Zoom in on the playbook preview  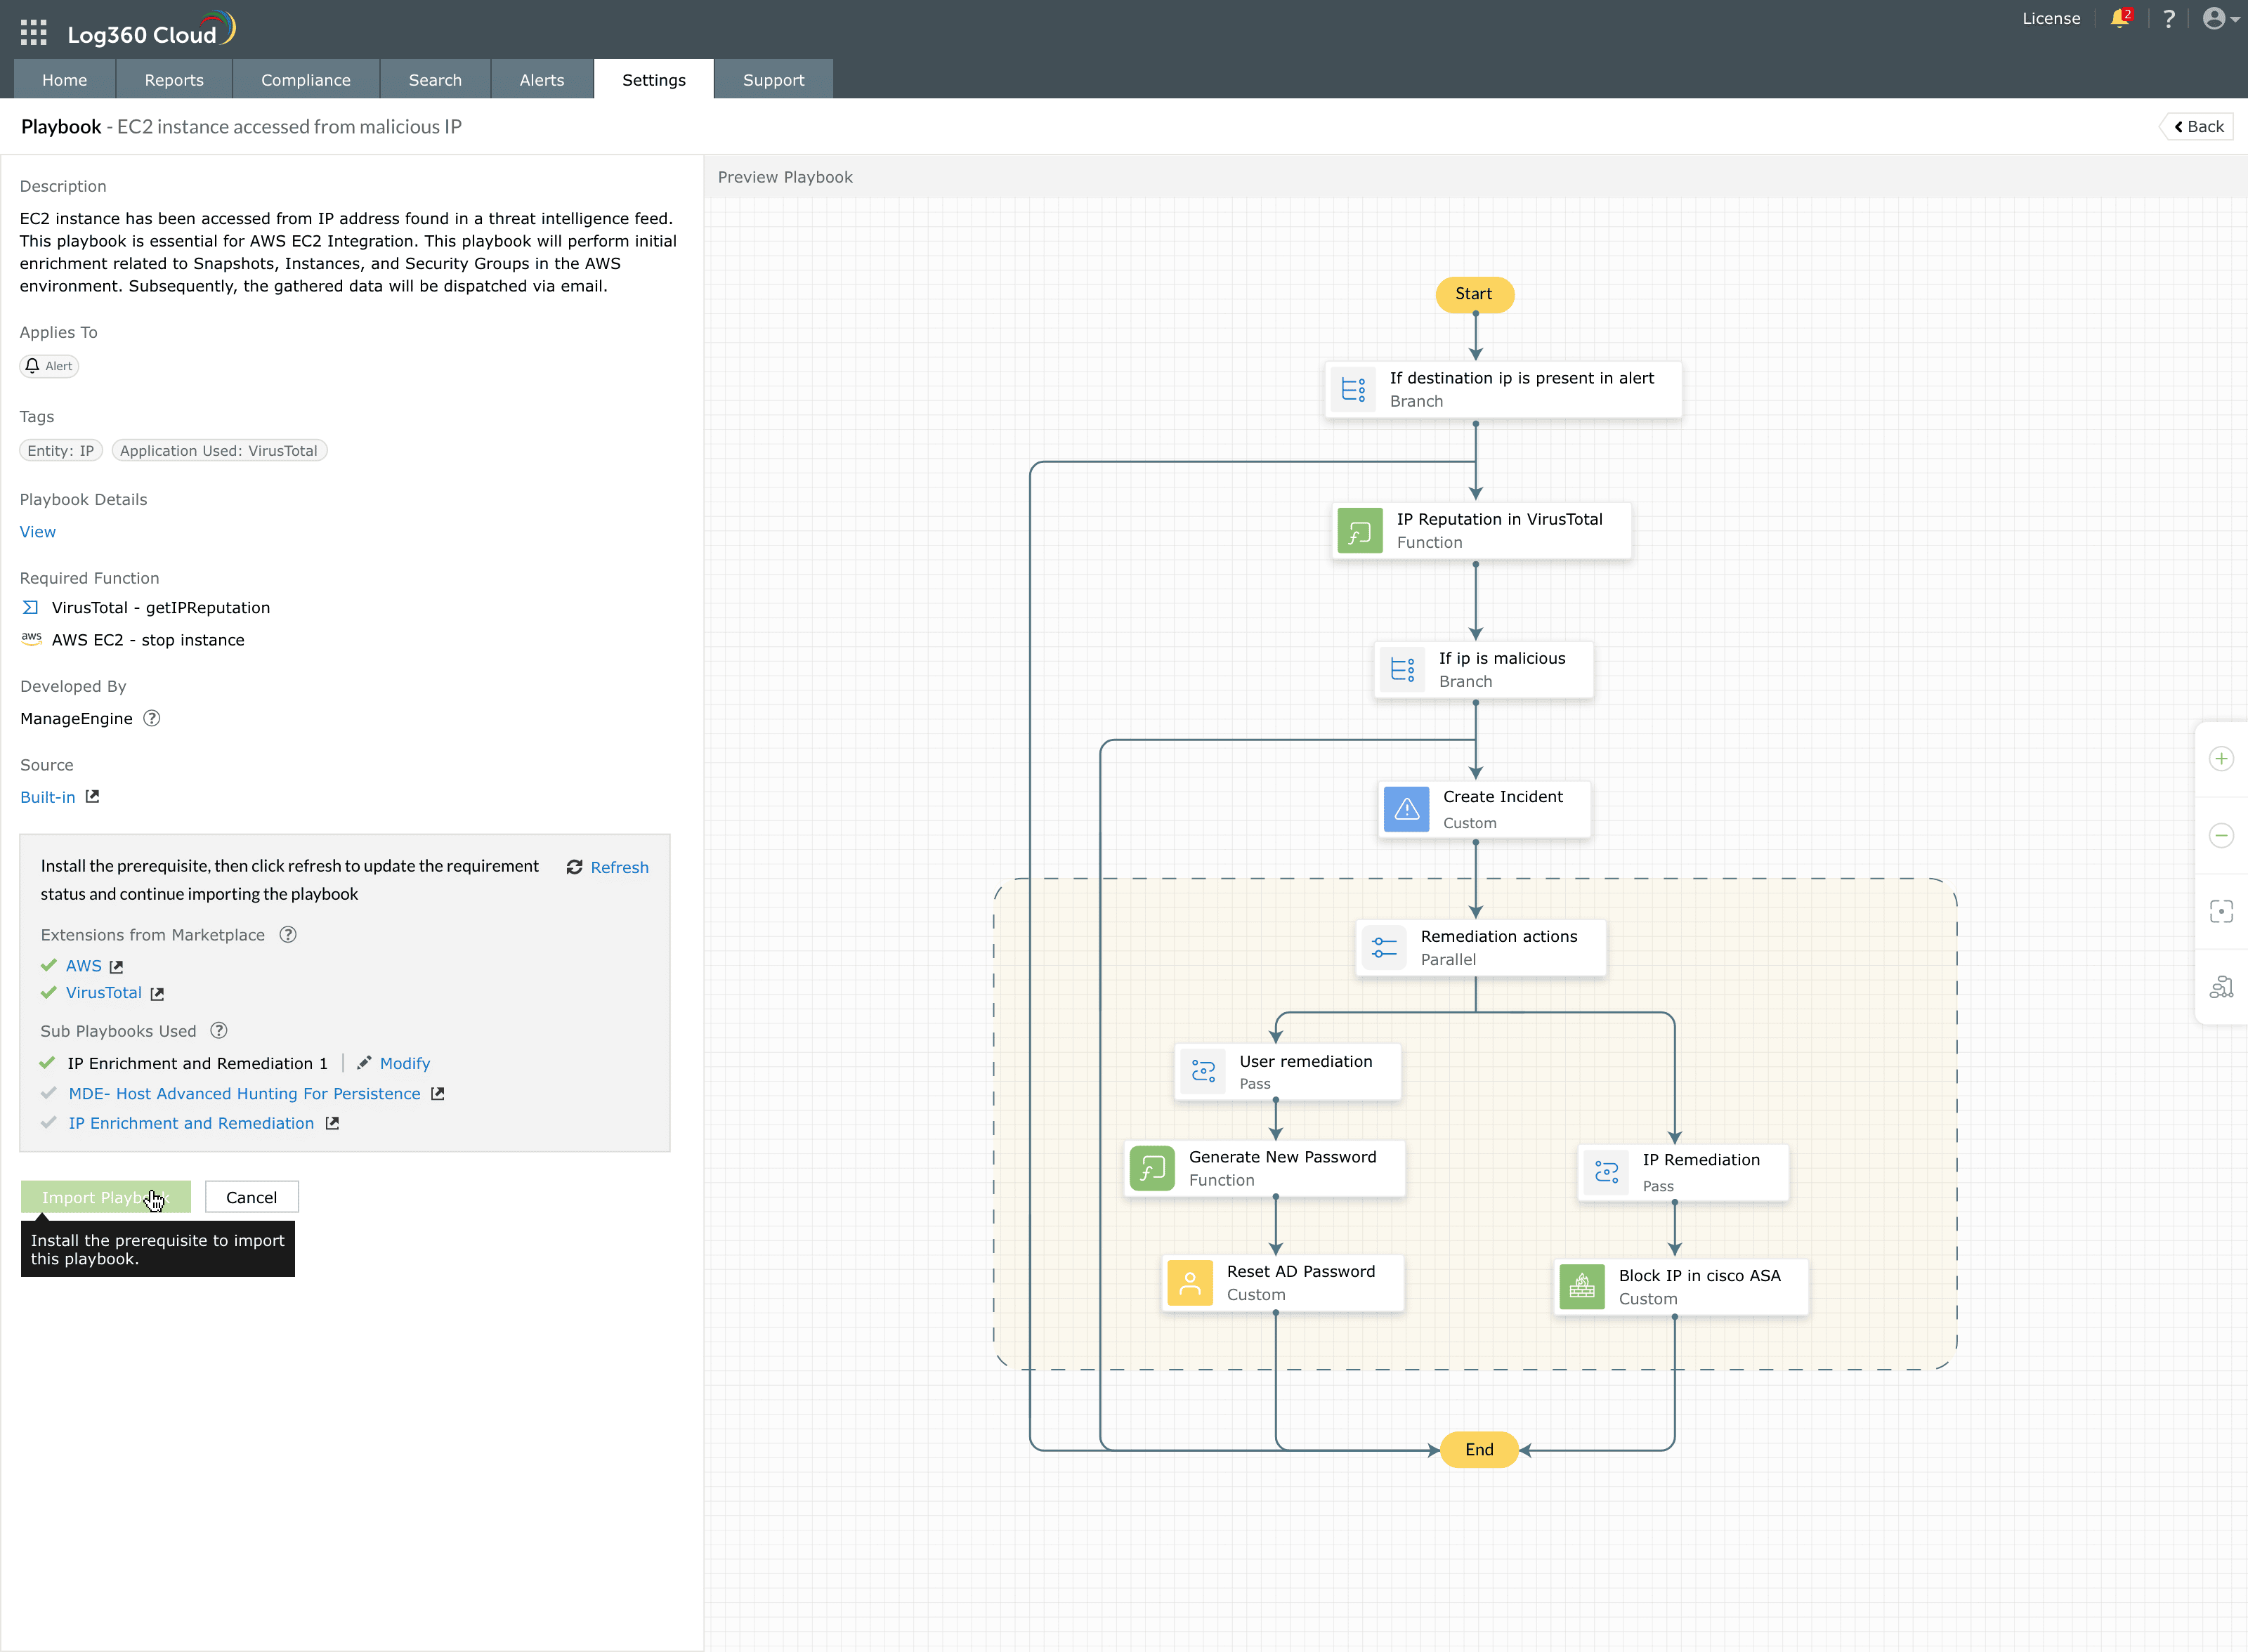coord(2221,759)
